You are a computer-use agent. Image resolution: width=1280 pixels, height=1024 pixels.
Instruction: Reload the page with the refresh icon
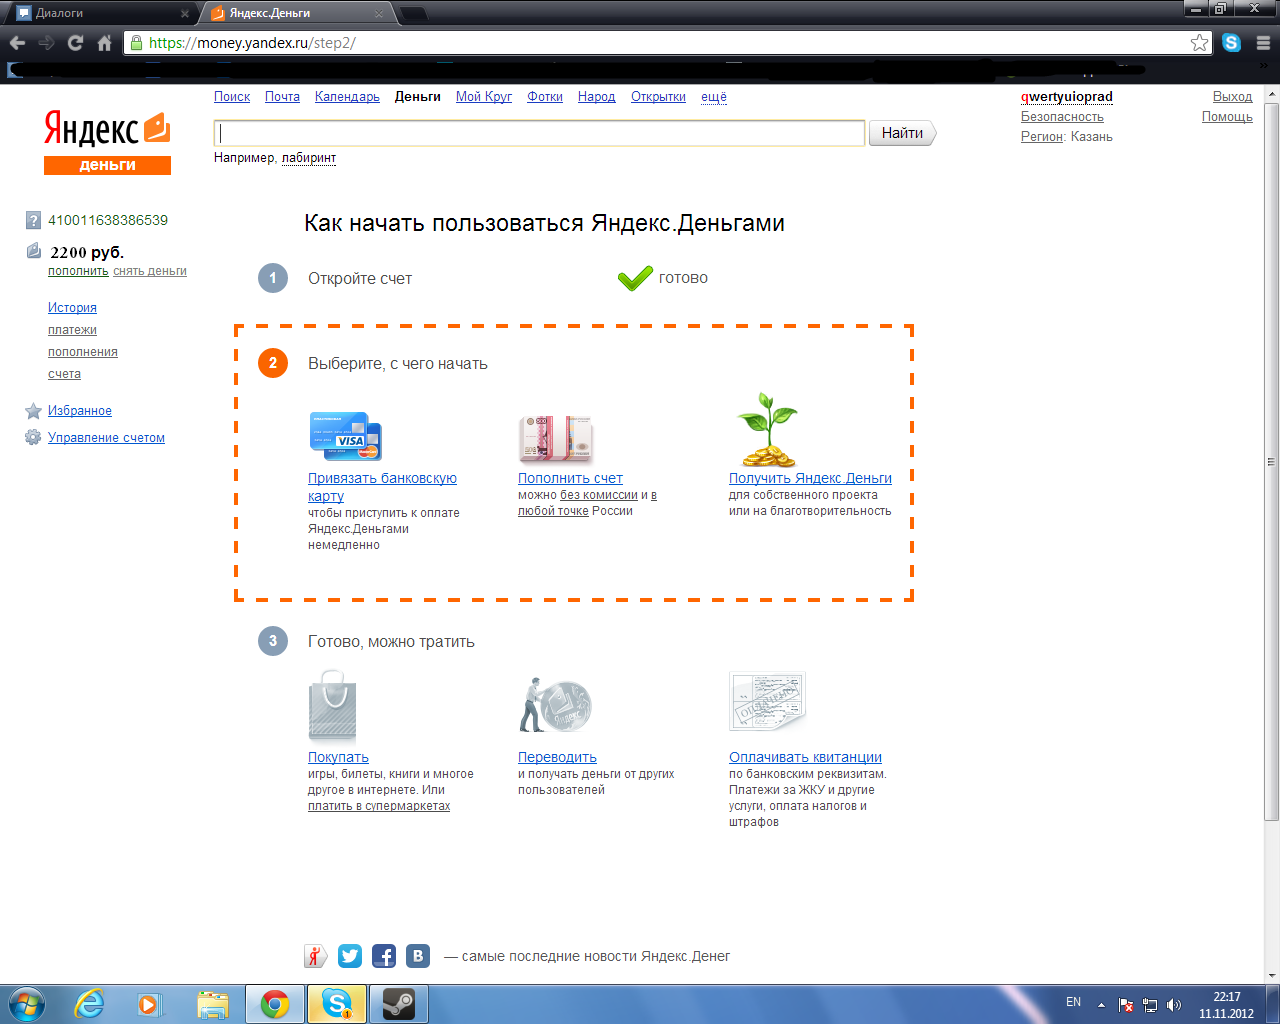(75, 43)
